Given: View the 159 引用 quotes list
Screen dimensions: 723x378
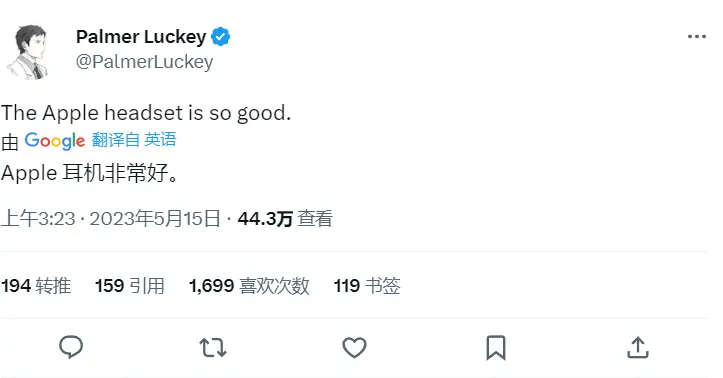Looking at the screenshot, I should click(x=130, y=286).
